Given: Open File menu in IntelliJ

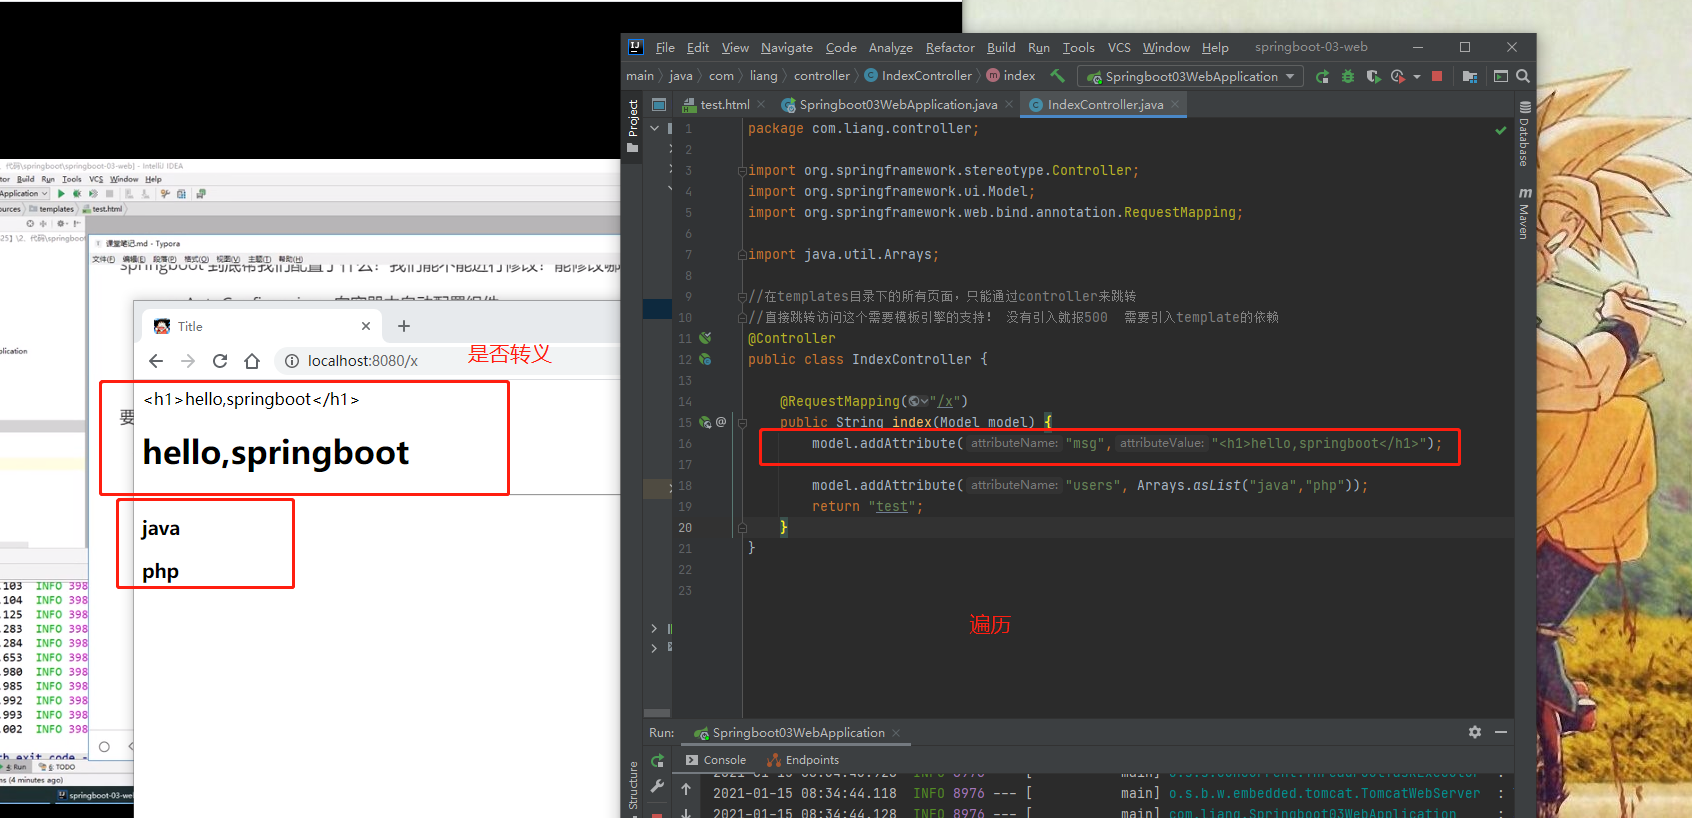Looking at the screenshot, I should pos(665,47).
